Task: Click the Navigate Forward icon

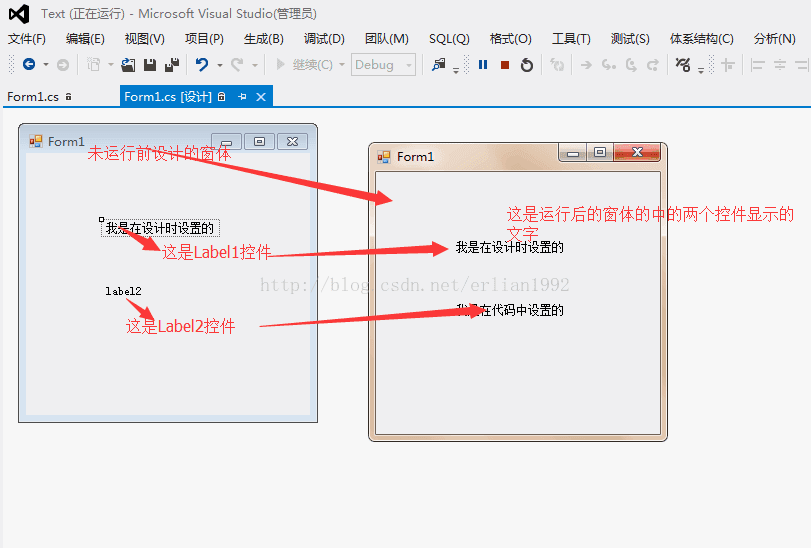Action: (x=63, y=65)
